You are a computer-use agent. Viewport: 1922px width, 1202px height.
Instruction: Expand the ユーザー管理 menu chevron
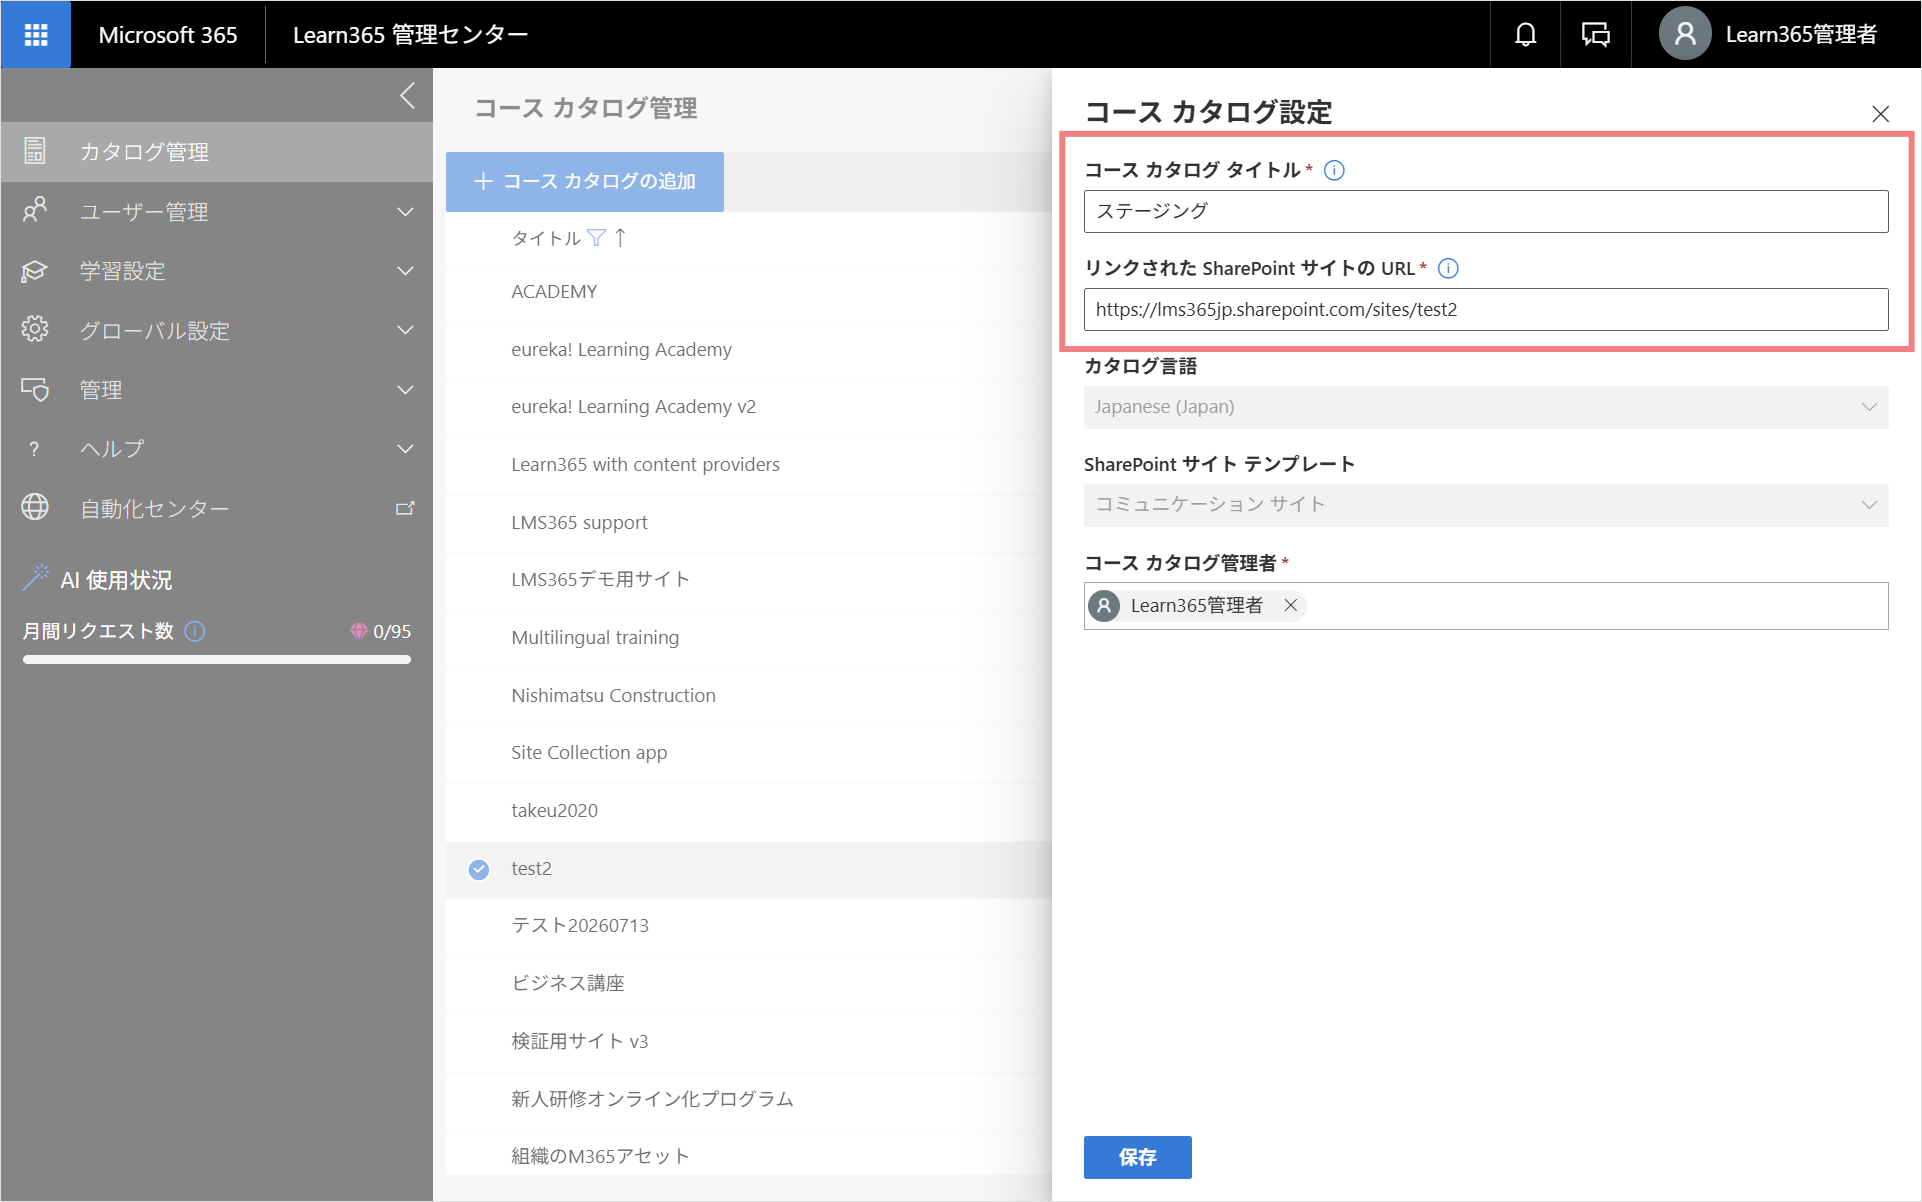click(x=405, y=212)
